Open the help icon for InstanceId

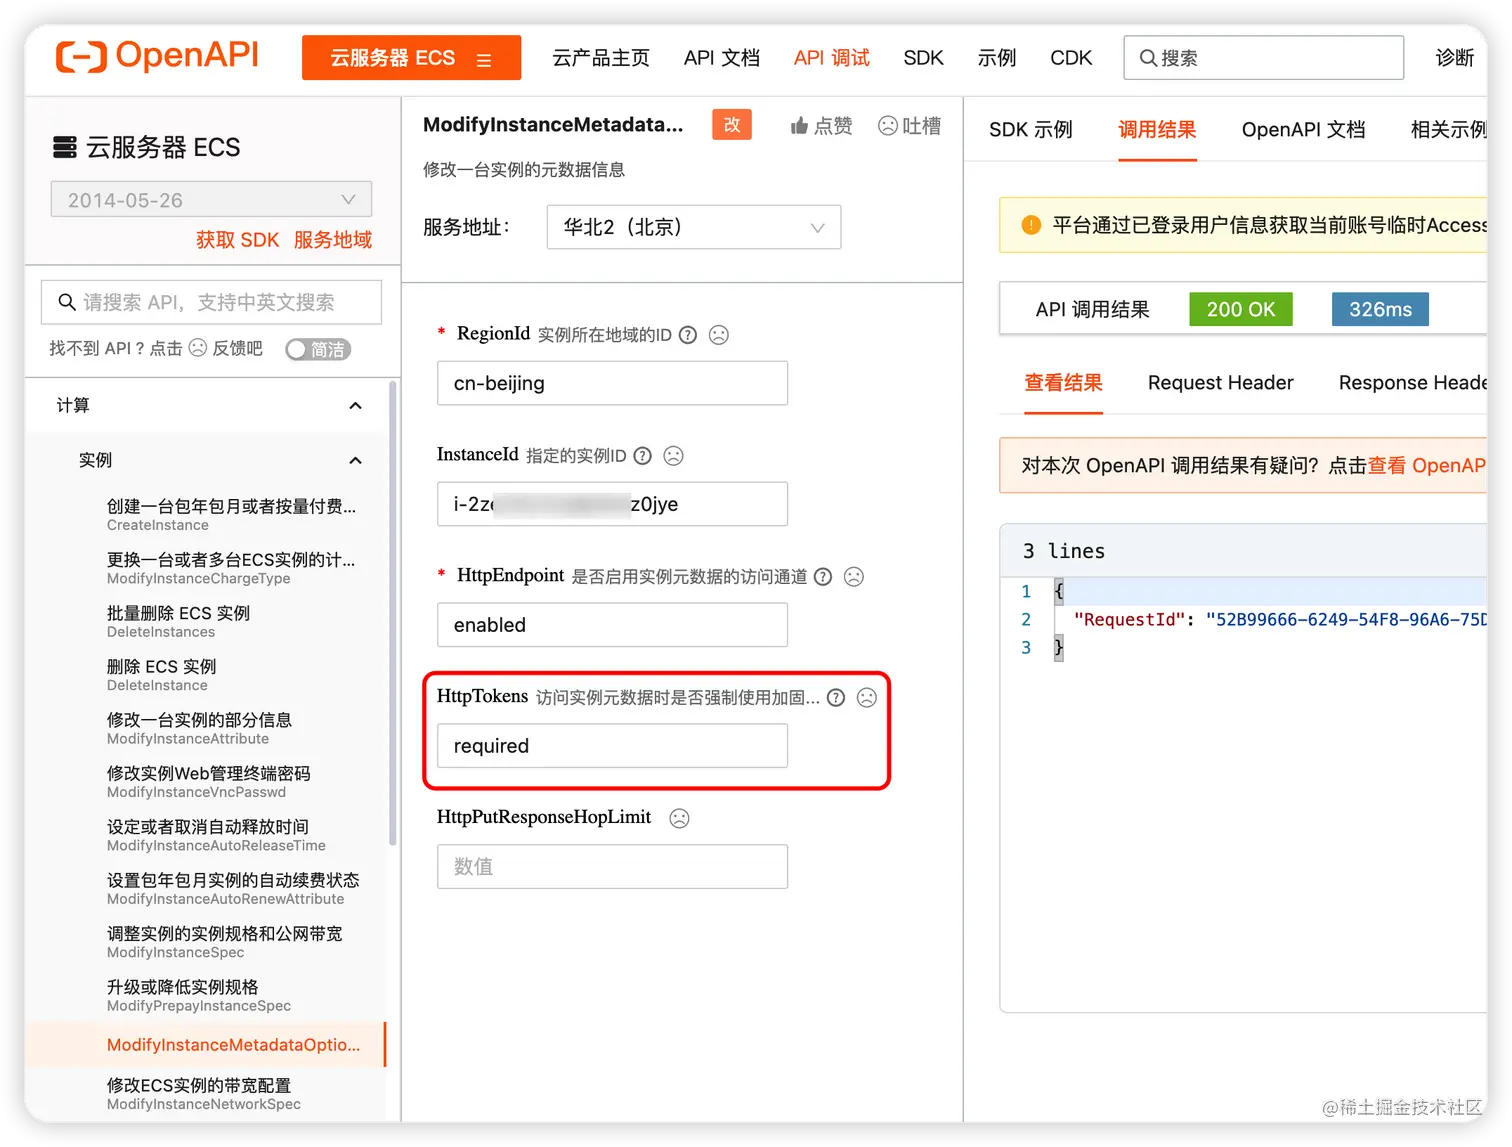click(643, 456)
